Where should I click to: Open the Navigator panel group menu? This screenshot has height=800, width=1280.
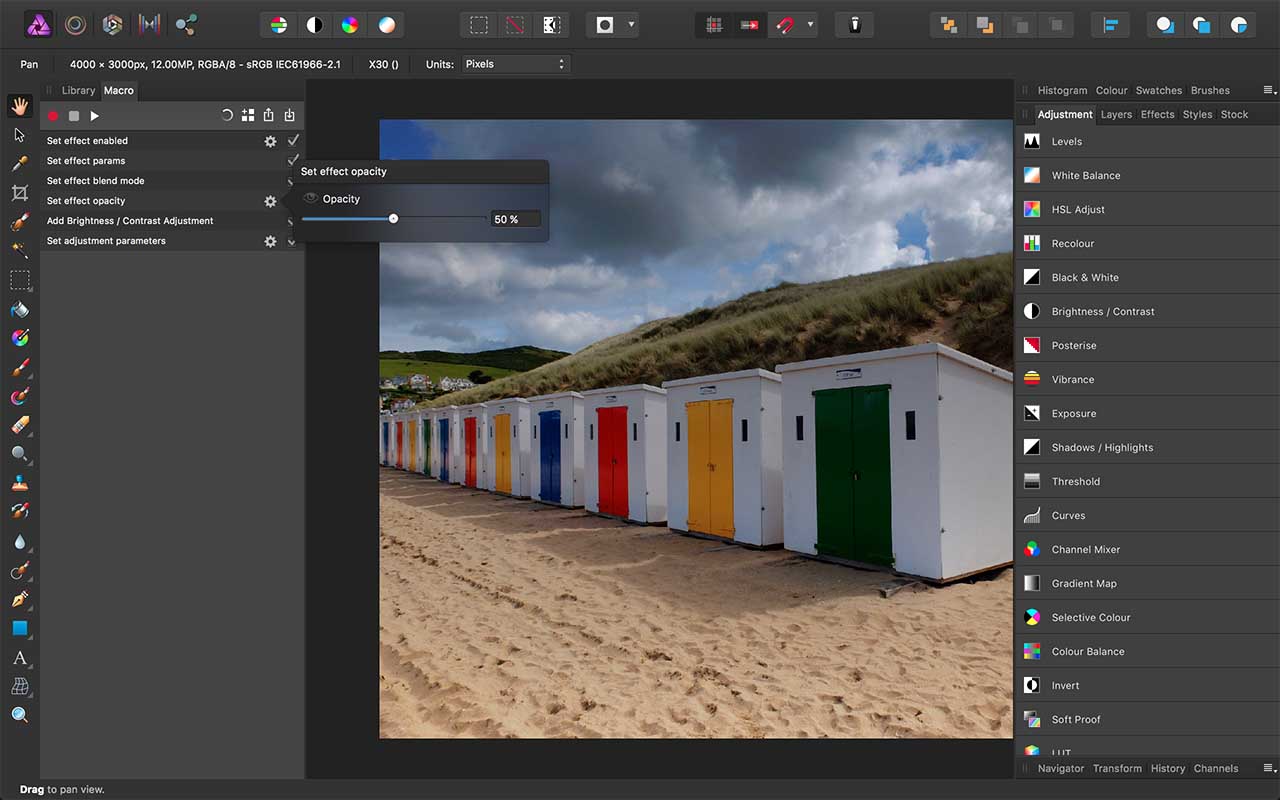coord(1269,768)
